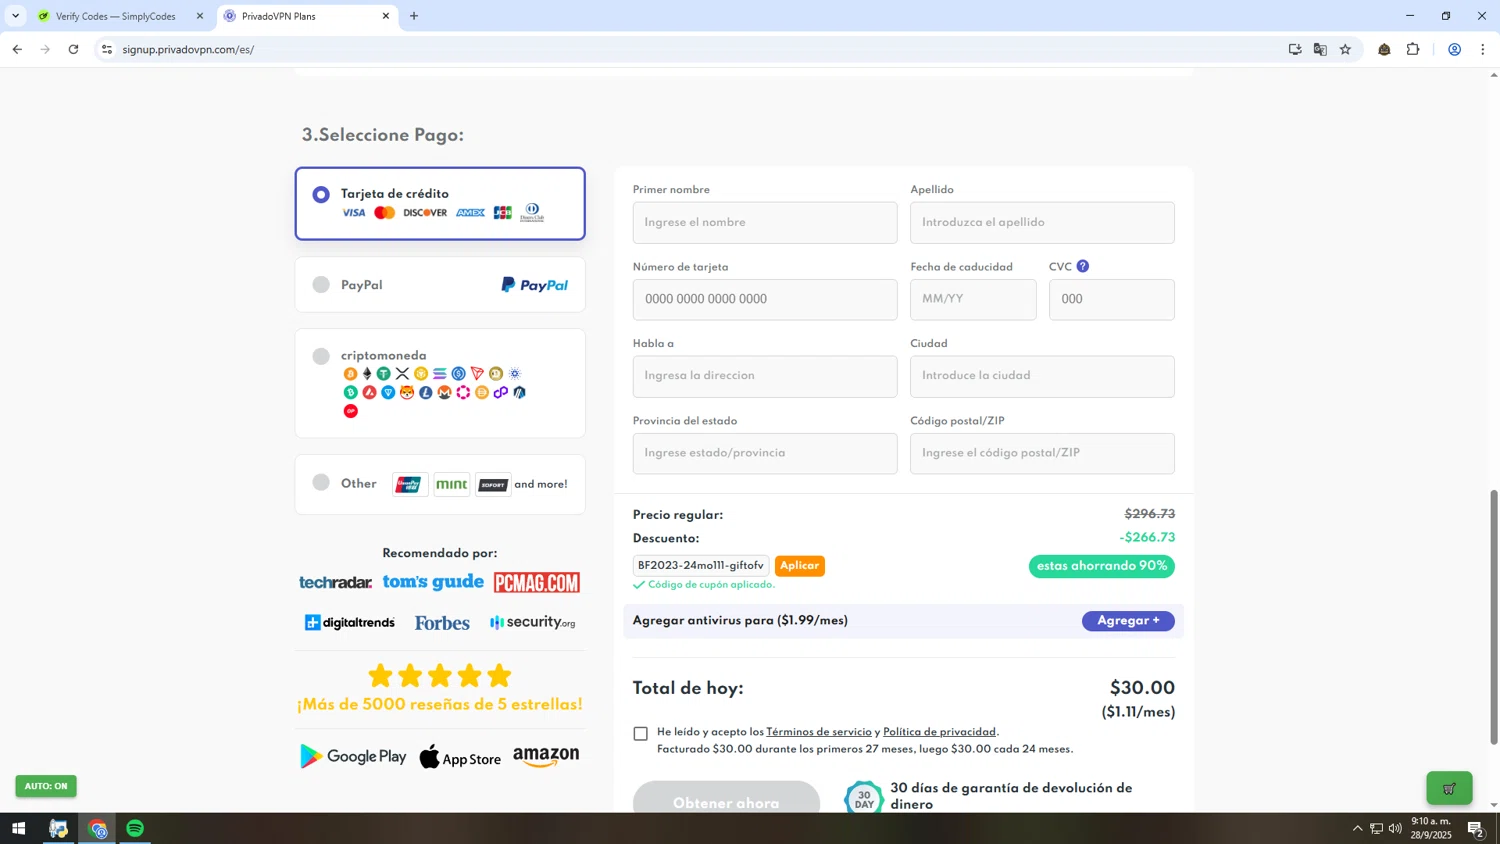Open Política de privacidad link
Screen dimensions: 1500x844
939,732
